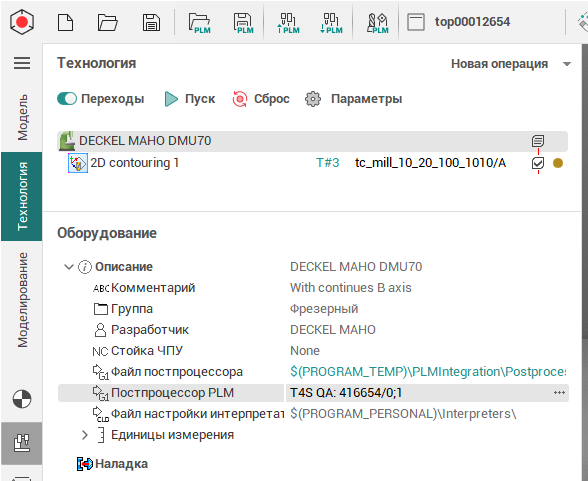Click the ABC icon next to Комментарий
Screen dimensions: 588x481
[x=101, y=288]
